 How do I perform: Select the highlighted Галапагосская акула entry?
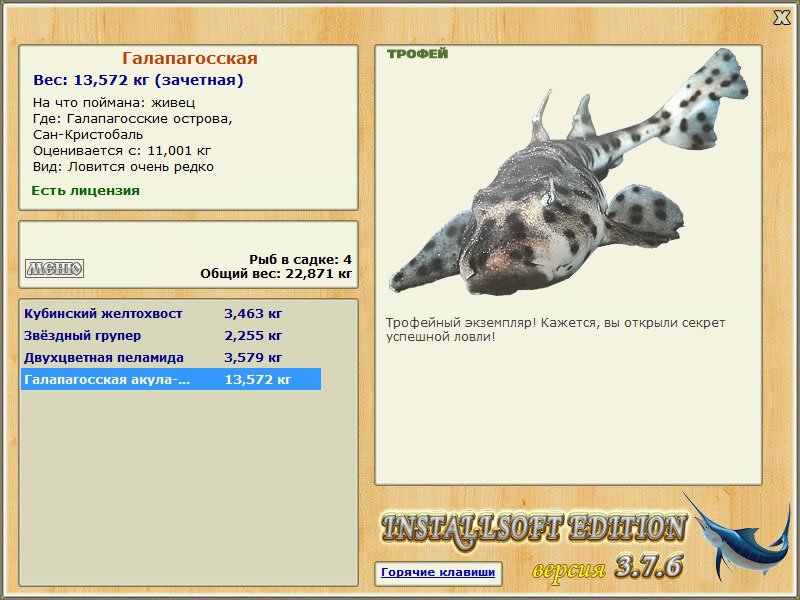(170, 380)
